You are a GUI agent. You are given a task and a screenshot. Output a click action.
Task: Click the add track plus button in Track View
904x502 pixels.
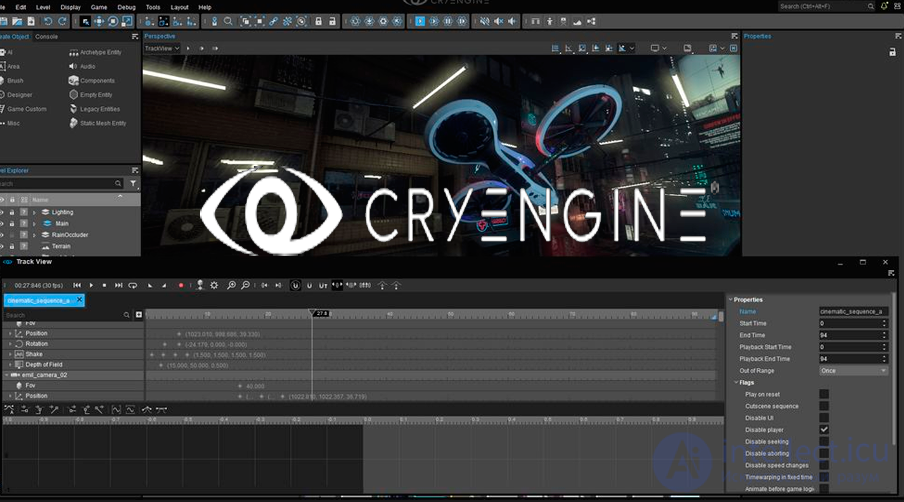139,315
